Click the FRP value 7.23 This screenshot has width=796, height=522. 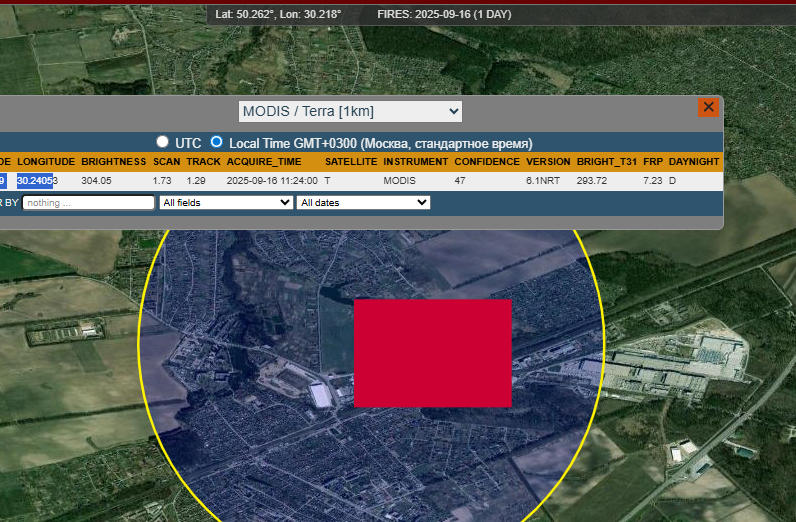tap(653, 181)
